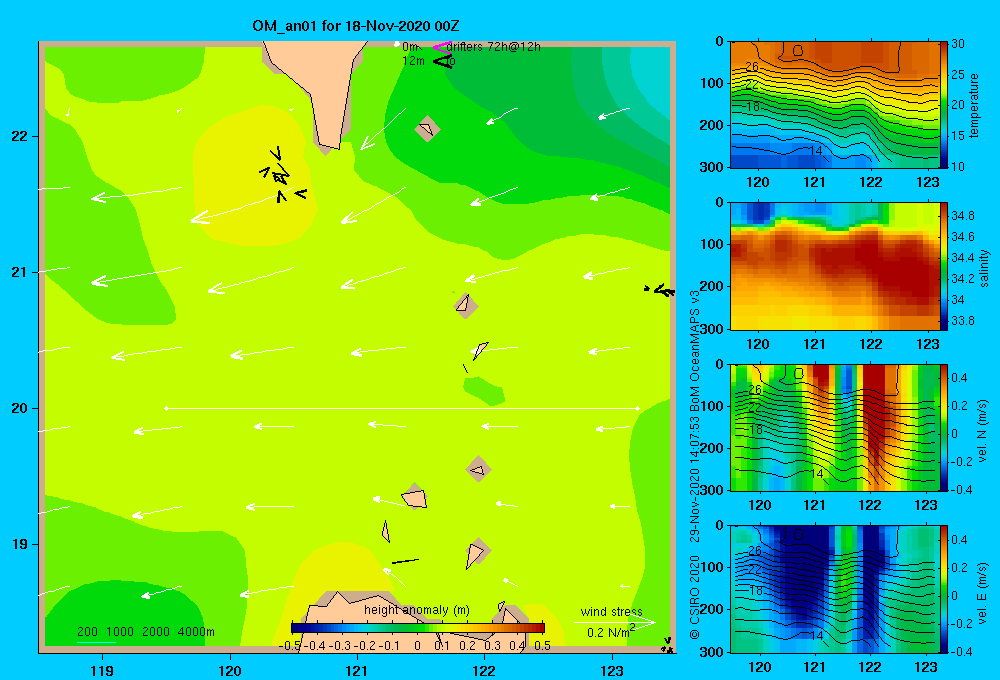The image size is (1000, 680).
Task: Click the 'wind stress' label
Action: (x=611, y=611)
